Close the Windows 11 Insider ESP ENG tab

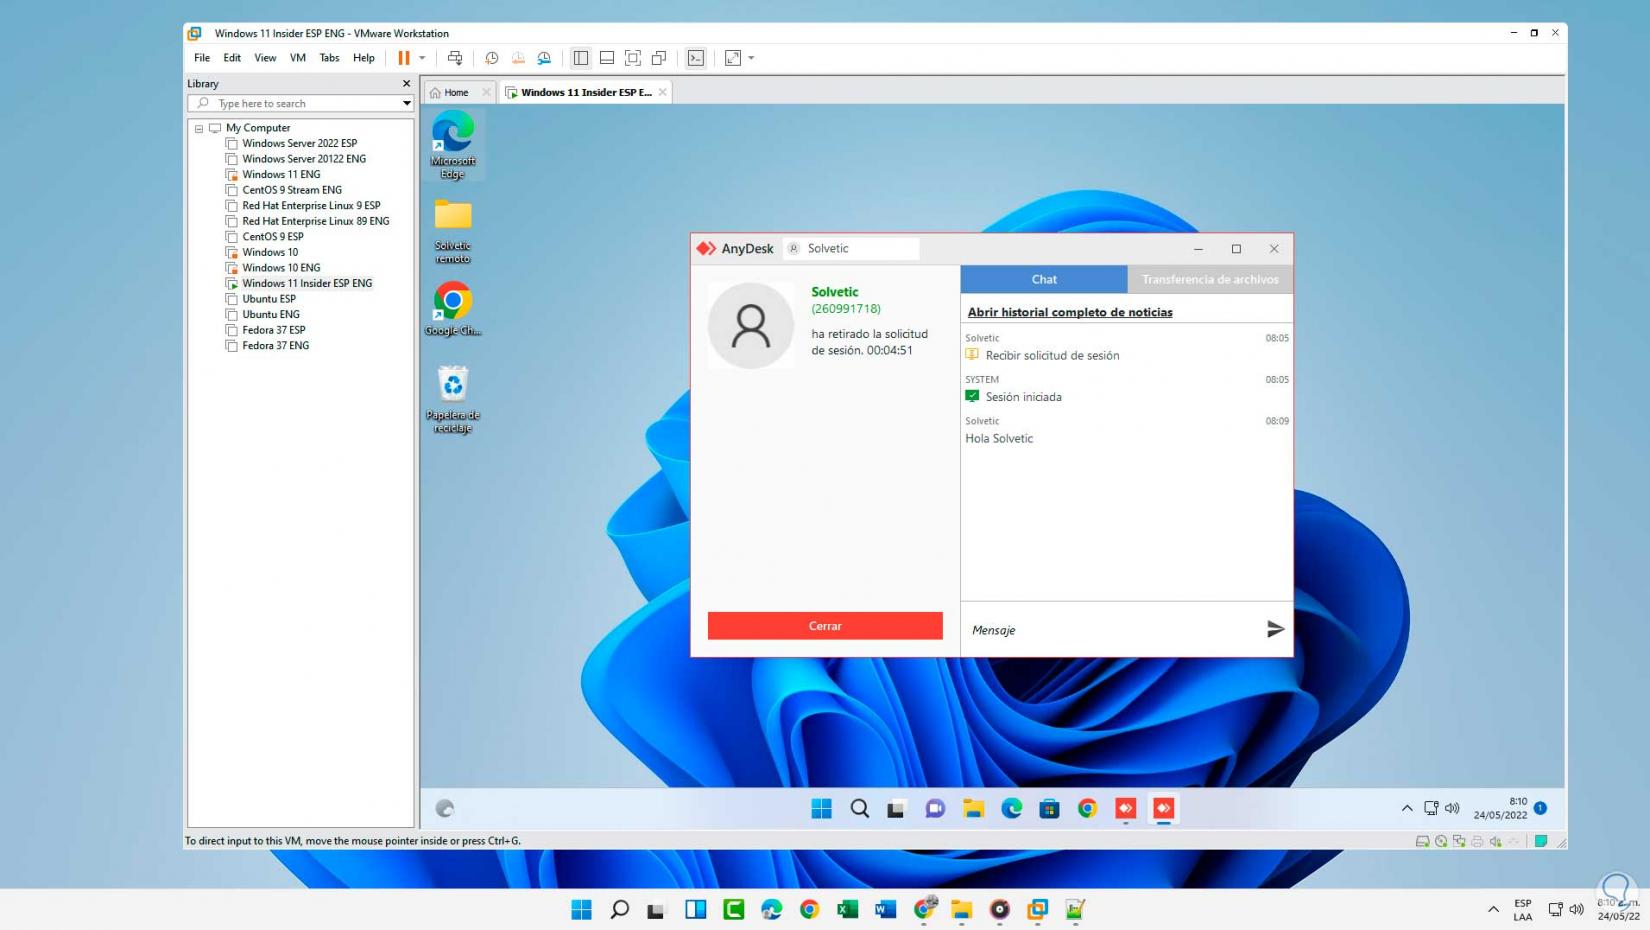(662, 92)
